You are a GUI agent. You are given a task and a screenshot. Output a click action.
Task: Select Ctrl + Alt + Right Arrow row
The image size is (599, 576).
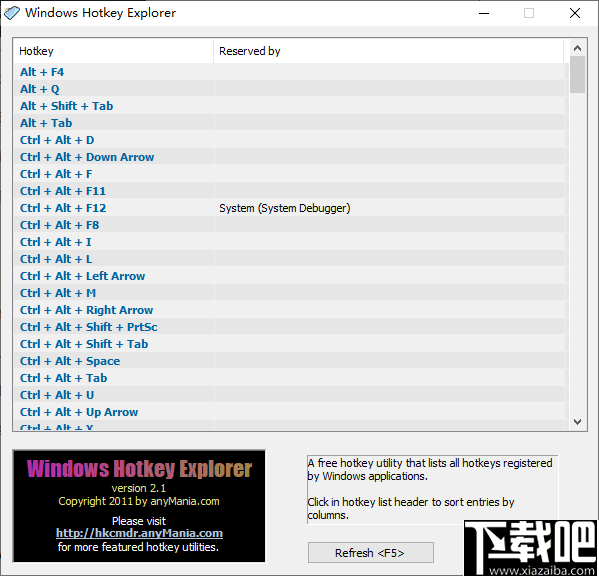(291, 310)
